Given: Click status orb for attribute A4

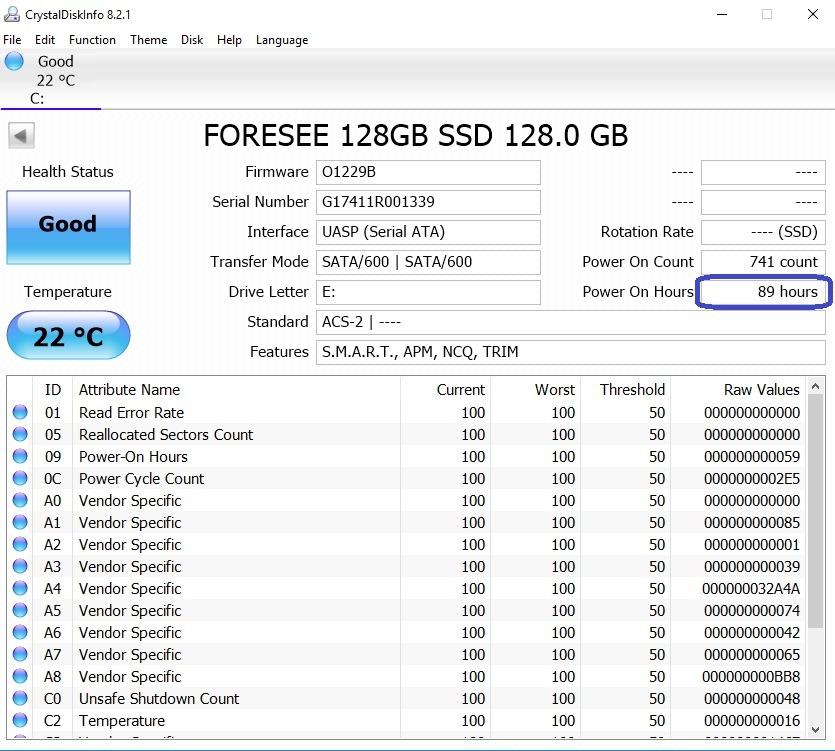Looking at the screenshot, I should [x=20, y=588].
